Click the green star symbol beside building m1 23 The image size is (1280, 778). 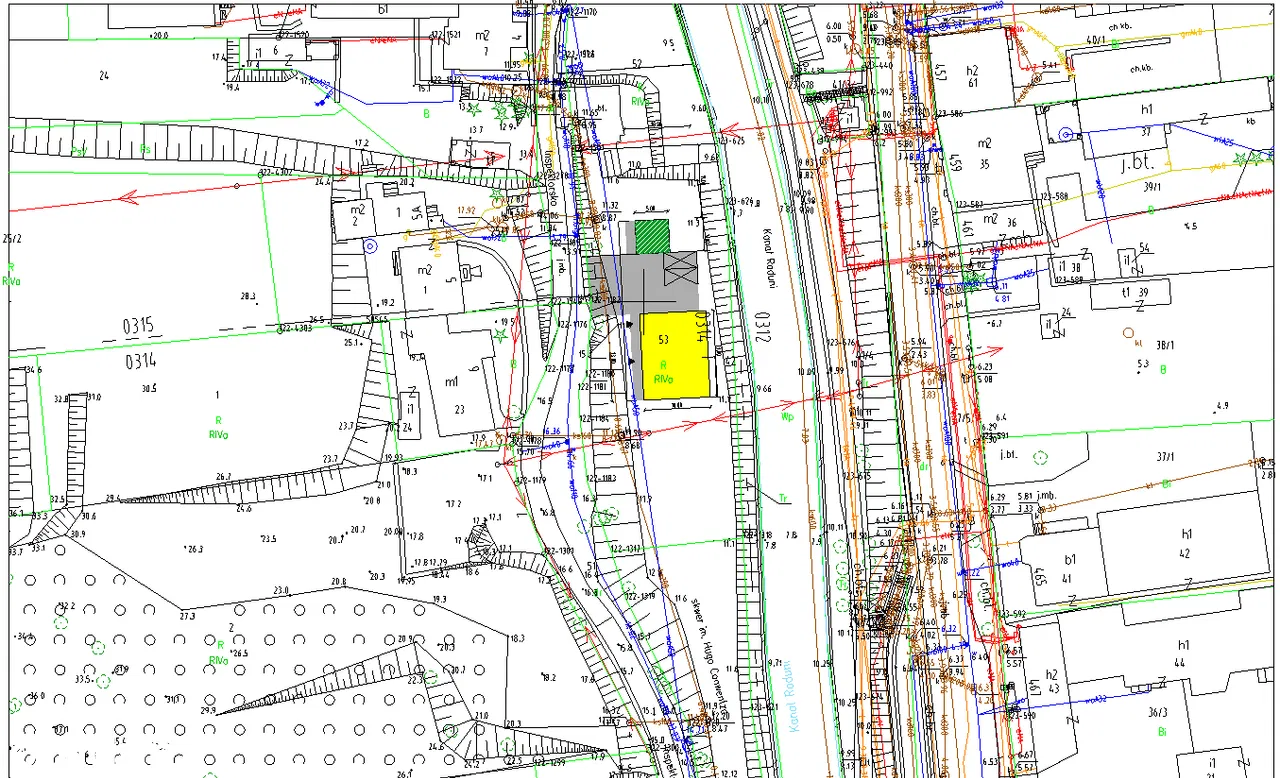click(x=497, y=335)
